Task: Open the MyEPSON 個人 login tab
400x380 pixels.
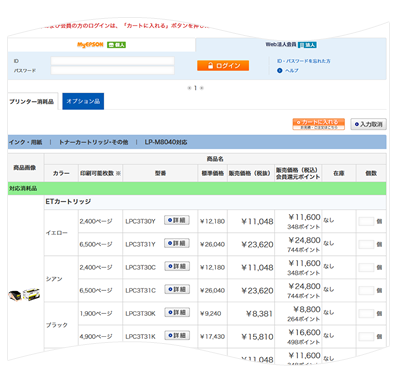Action: 101,45
